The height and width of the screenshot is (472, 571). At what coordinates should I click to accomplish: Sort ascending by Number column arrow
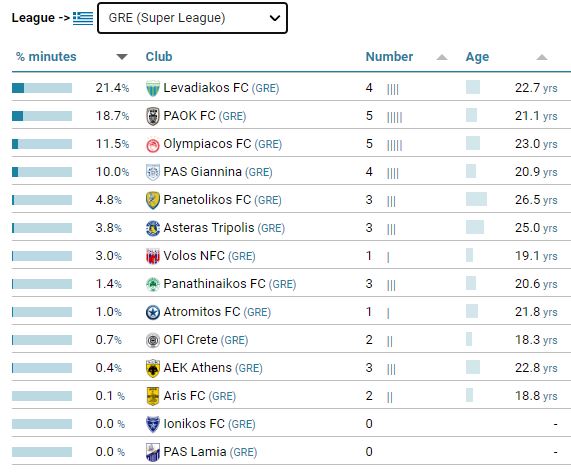click(x=442, y=57)
